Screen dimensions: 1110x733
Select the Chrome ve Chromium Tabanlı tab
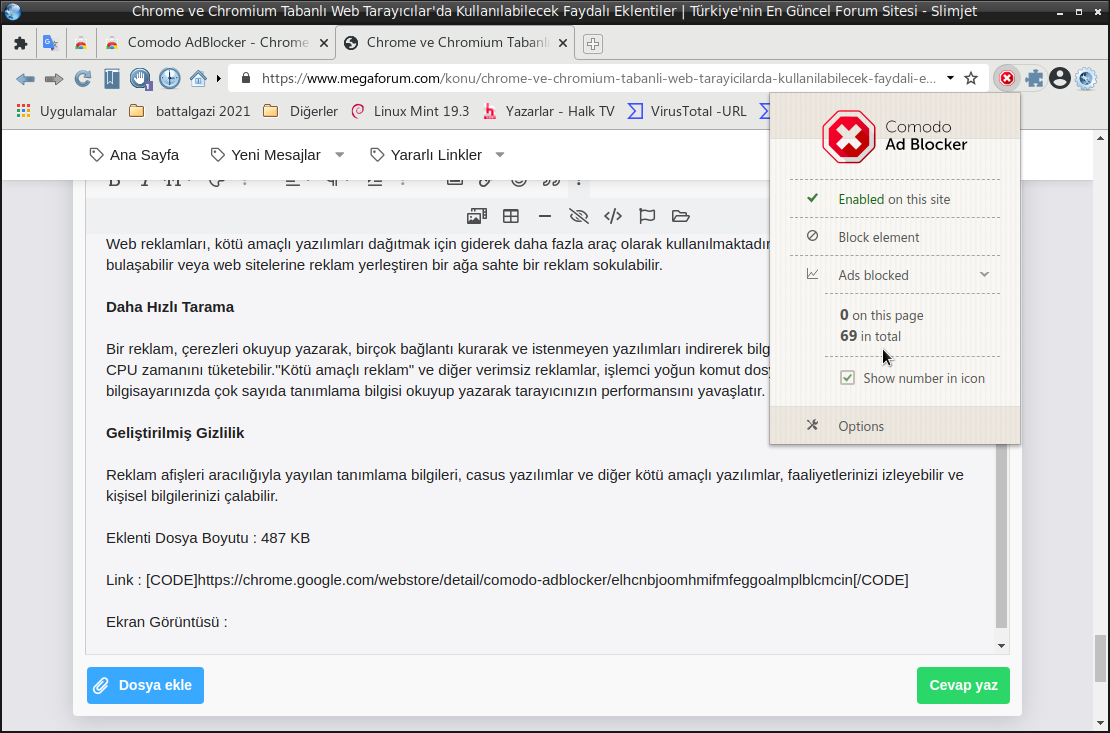pyautogui.click(x=457, y=42)
